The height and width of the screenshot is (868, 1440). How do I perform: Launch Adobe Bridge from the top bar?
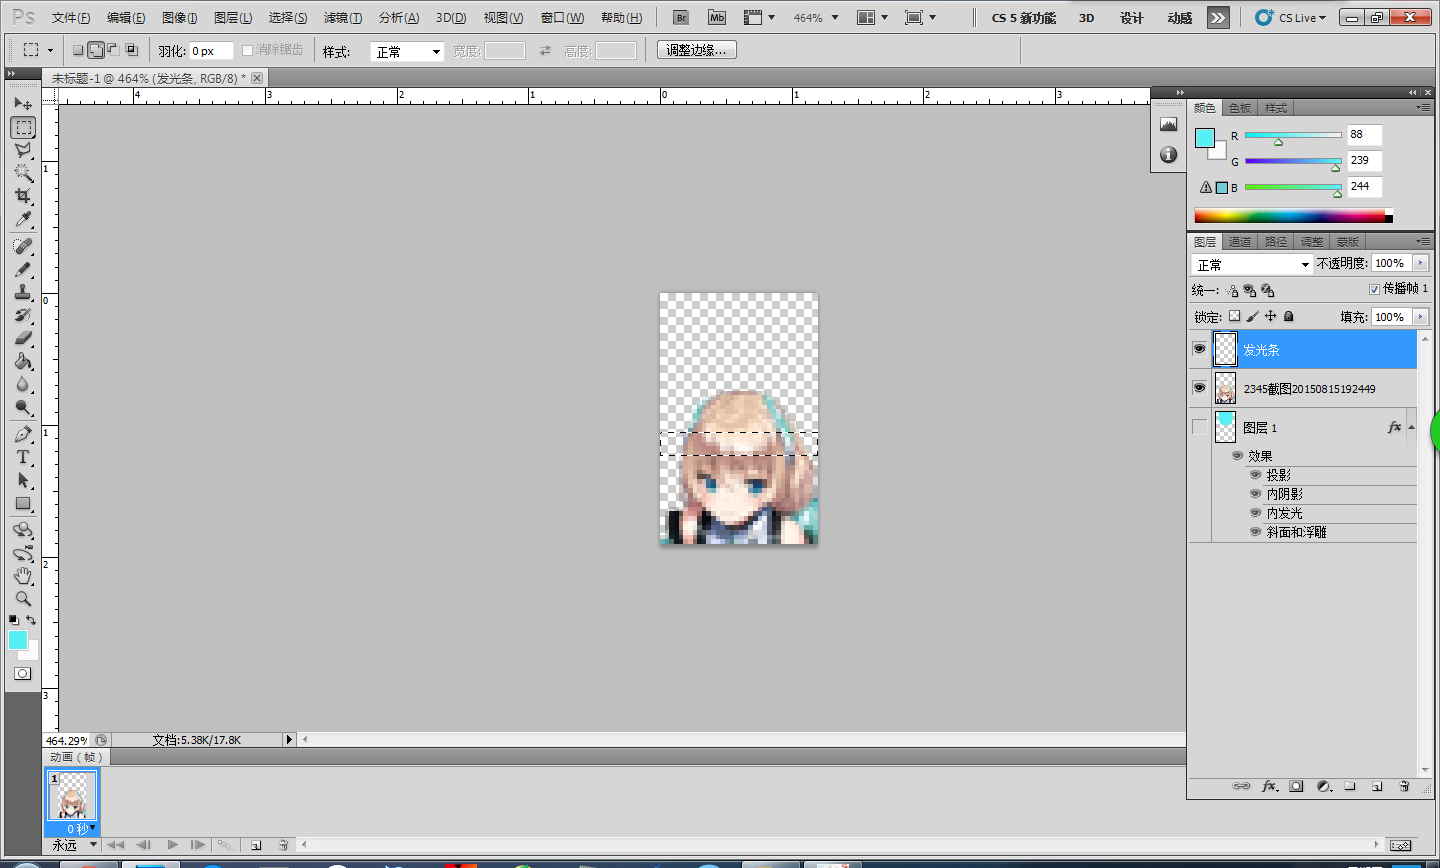point(681,18)
